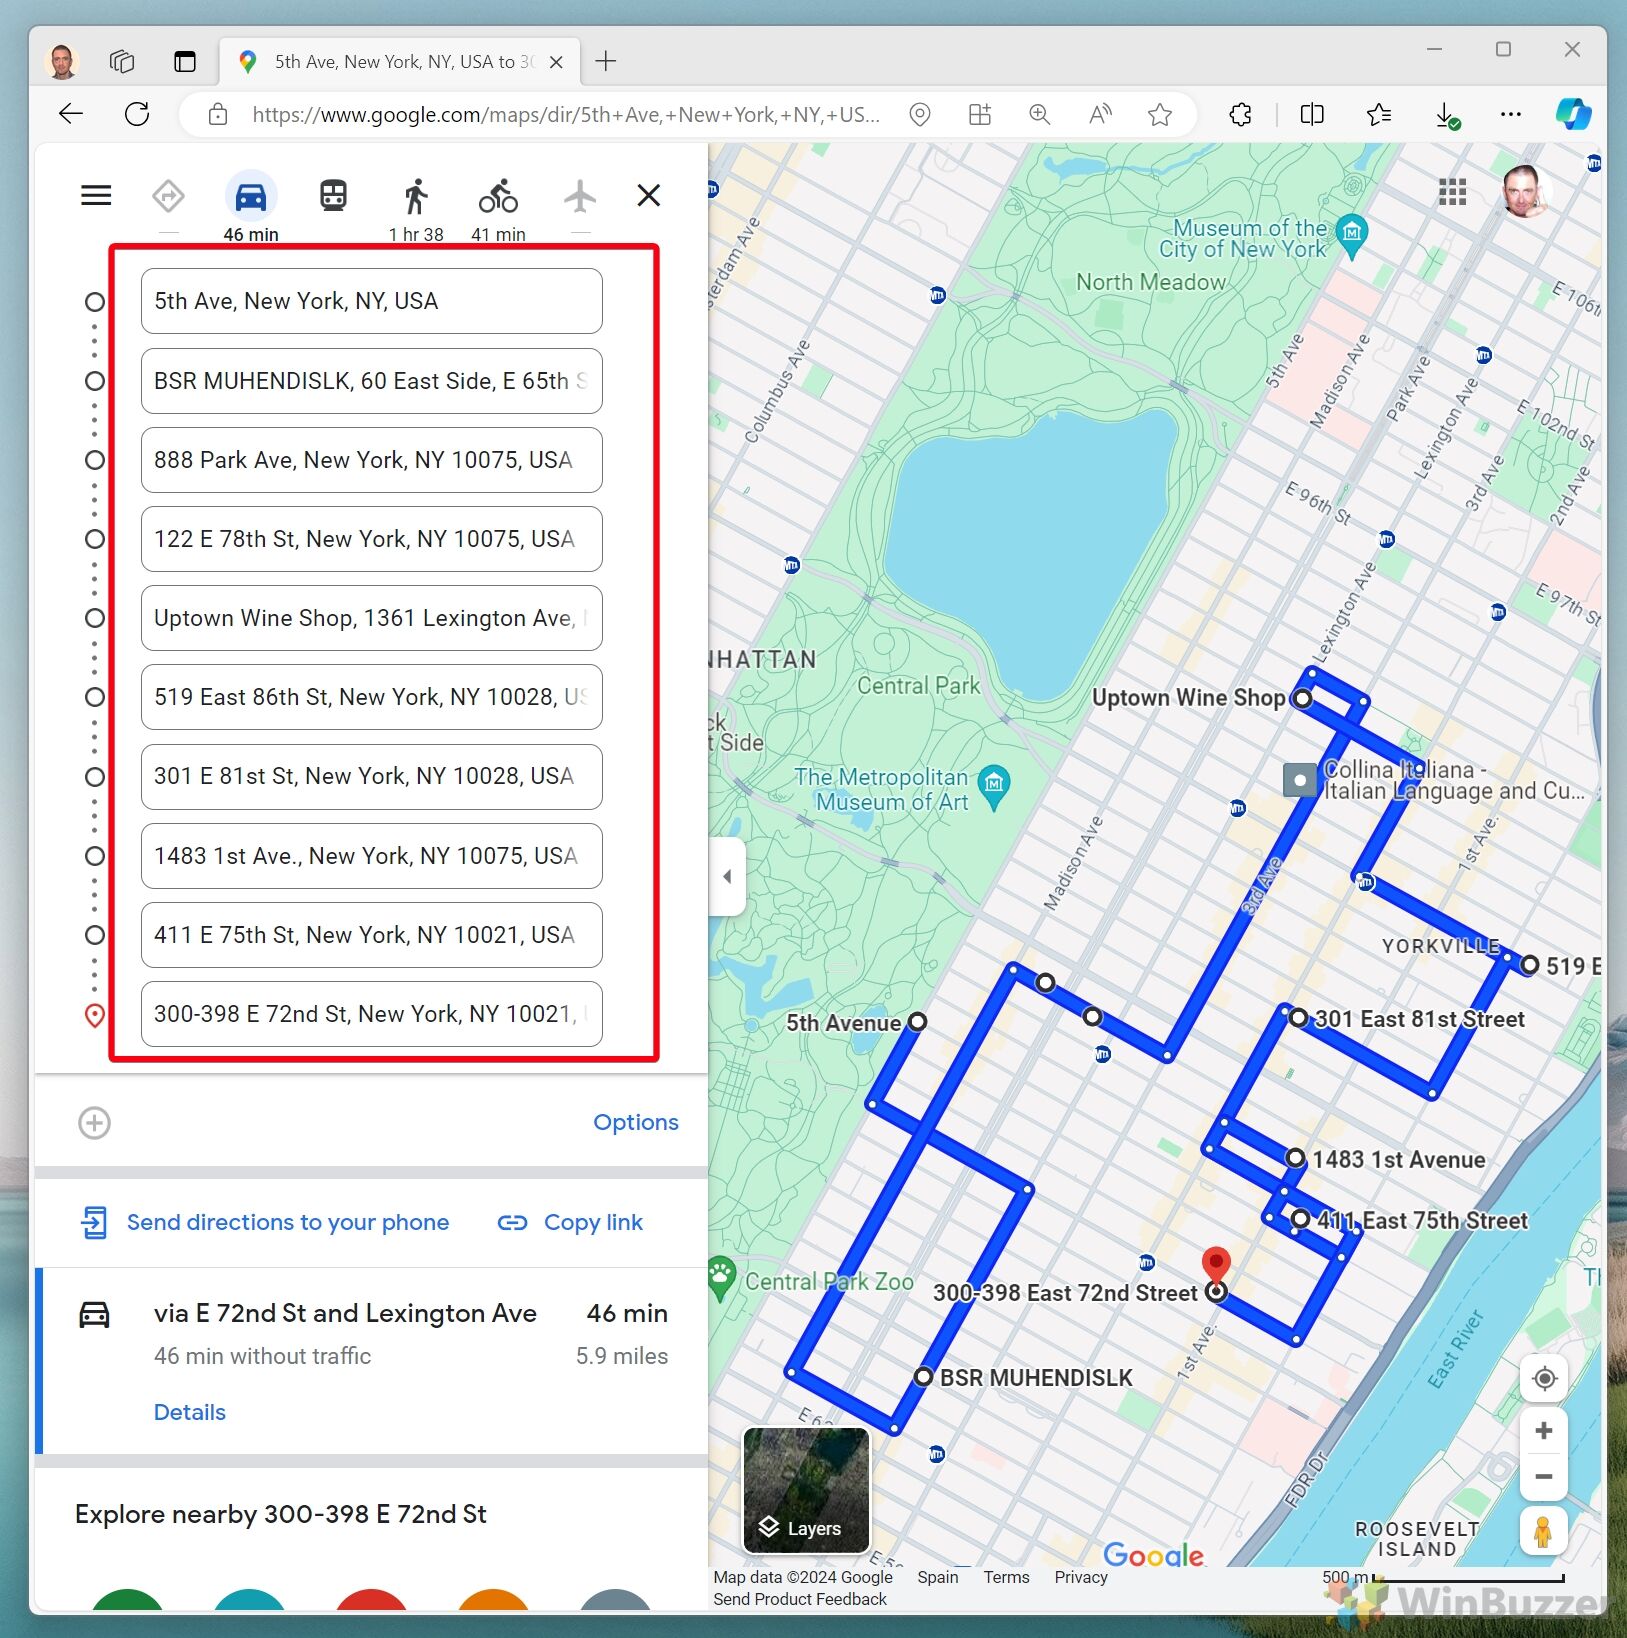Click the show your location button

pyautogui.click(x=1544, y=1379)
